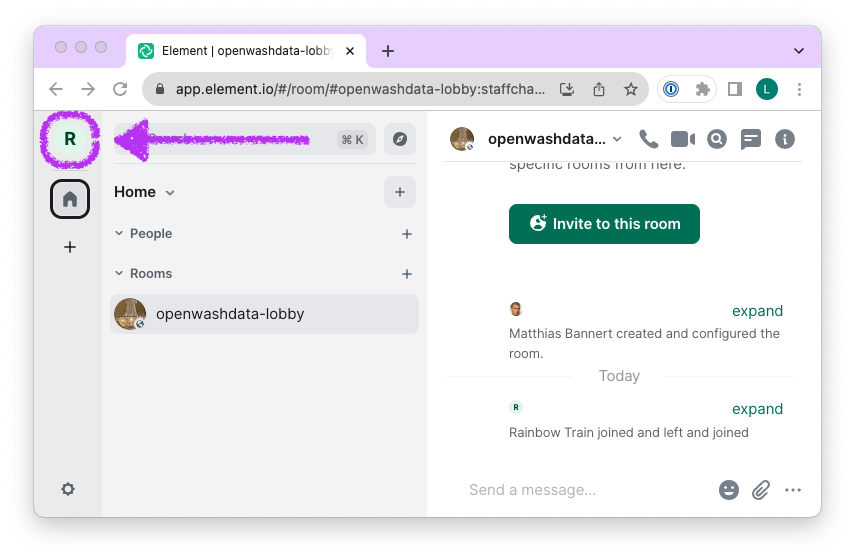Open quick settings gear

point(68,489)
